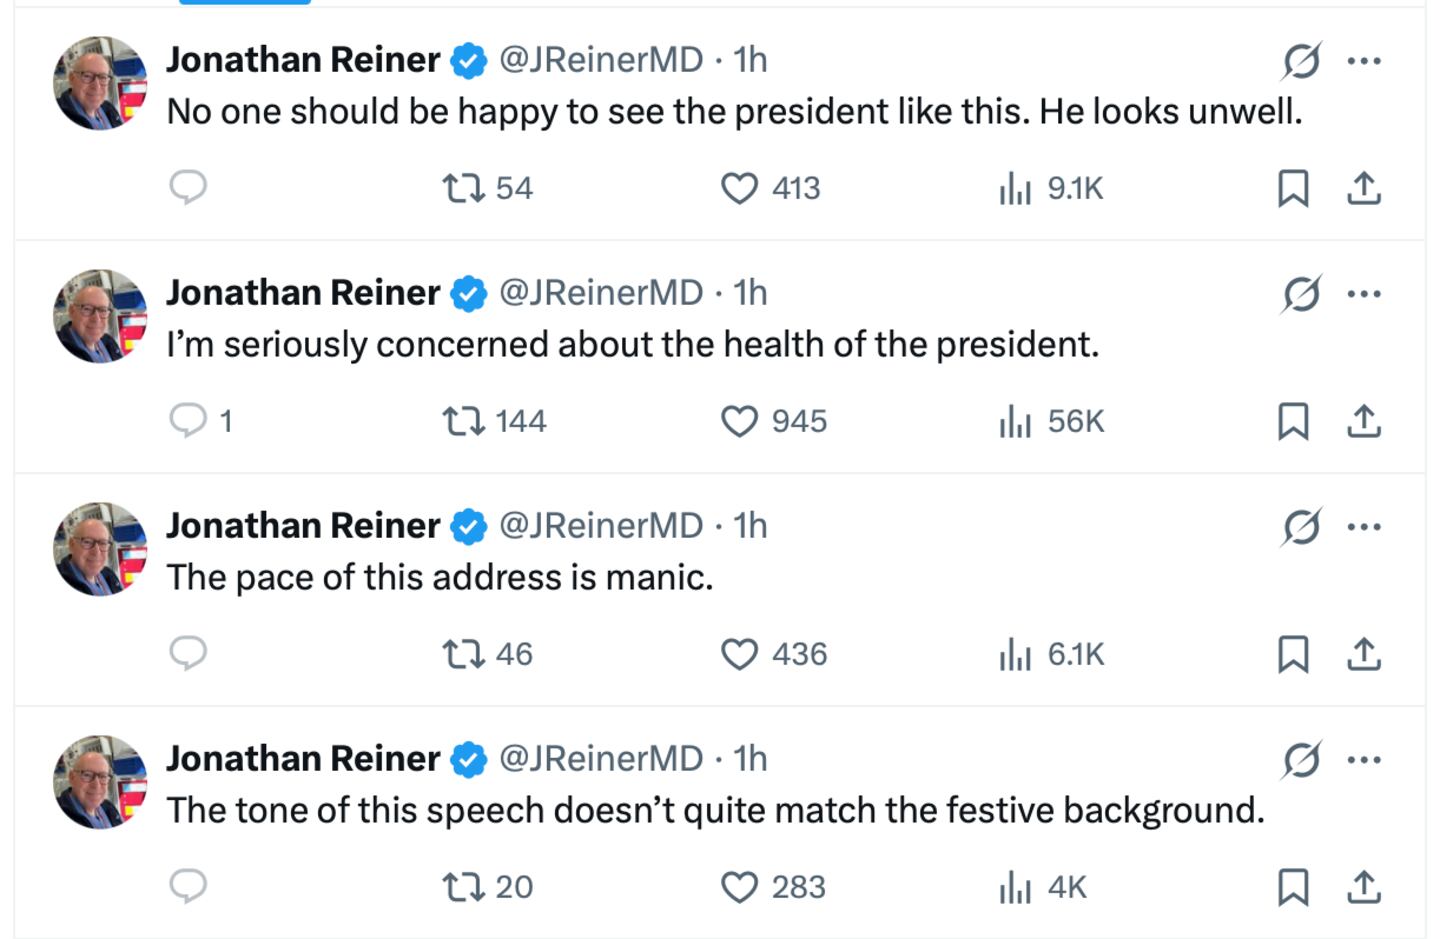Image resolution: width=1440 pixels, height=939 pixels.
Task: Open Jonathan Reiner's profile picture on the bottom tweet
Action: (99, 782)
